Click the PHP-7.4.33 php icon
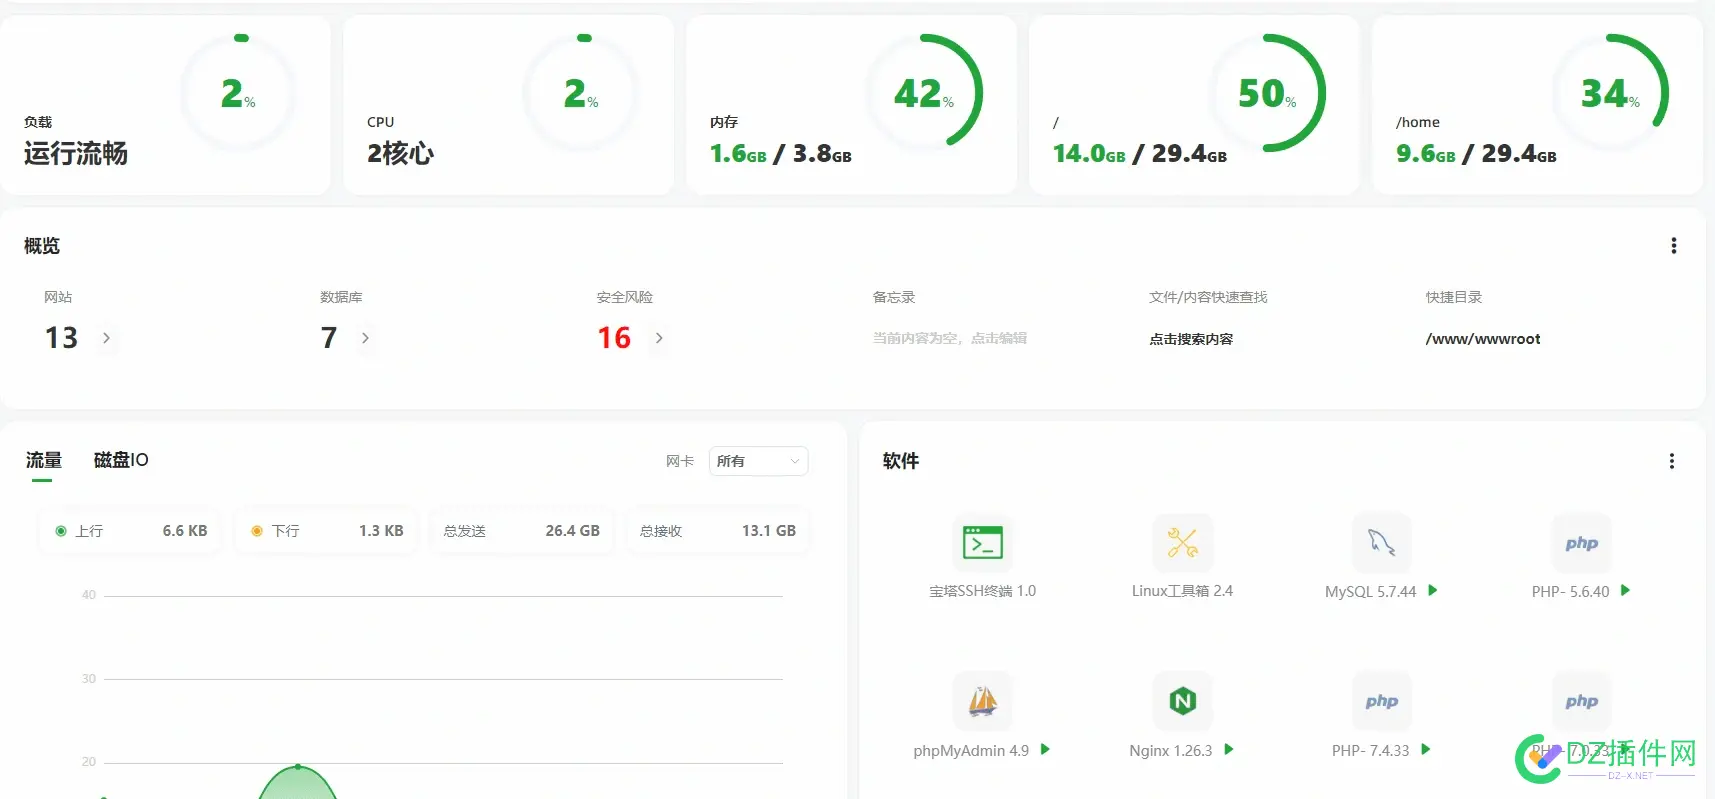Image resolution: width=1715 pixels, height=799 pixels. coord(1381,701)
